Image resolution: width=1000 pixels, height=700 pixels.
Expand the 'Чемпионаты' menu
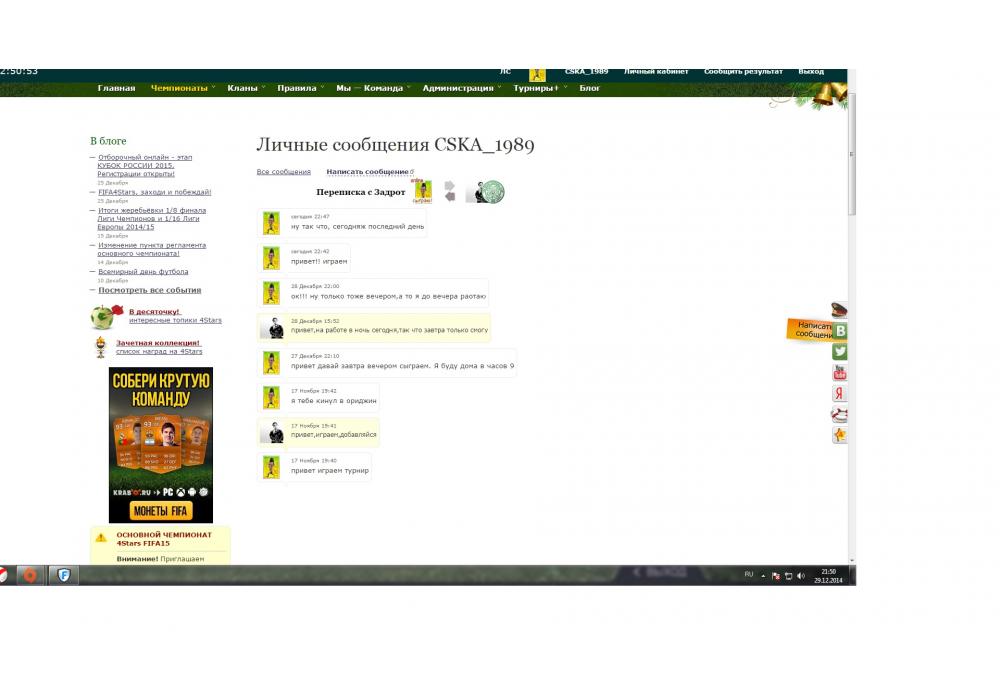tap(182, 88)
